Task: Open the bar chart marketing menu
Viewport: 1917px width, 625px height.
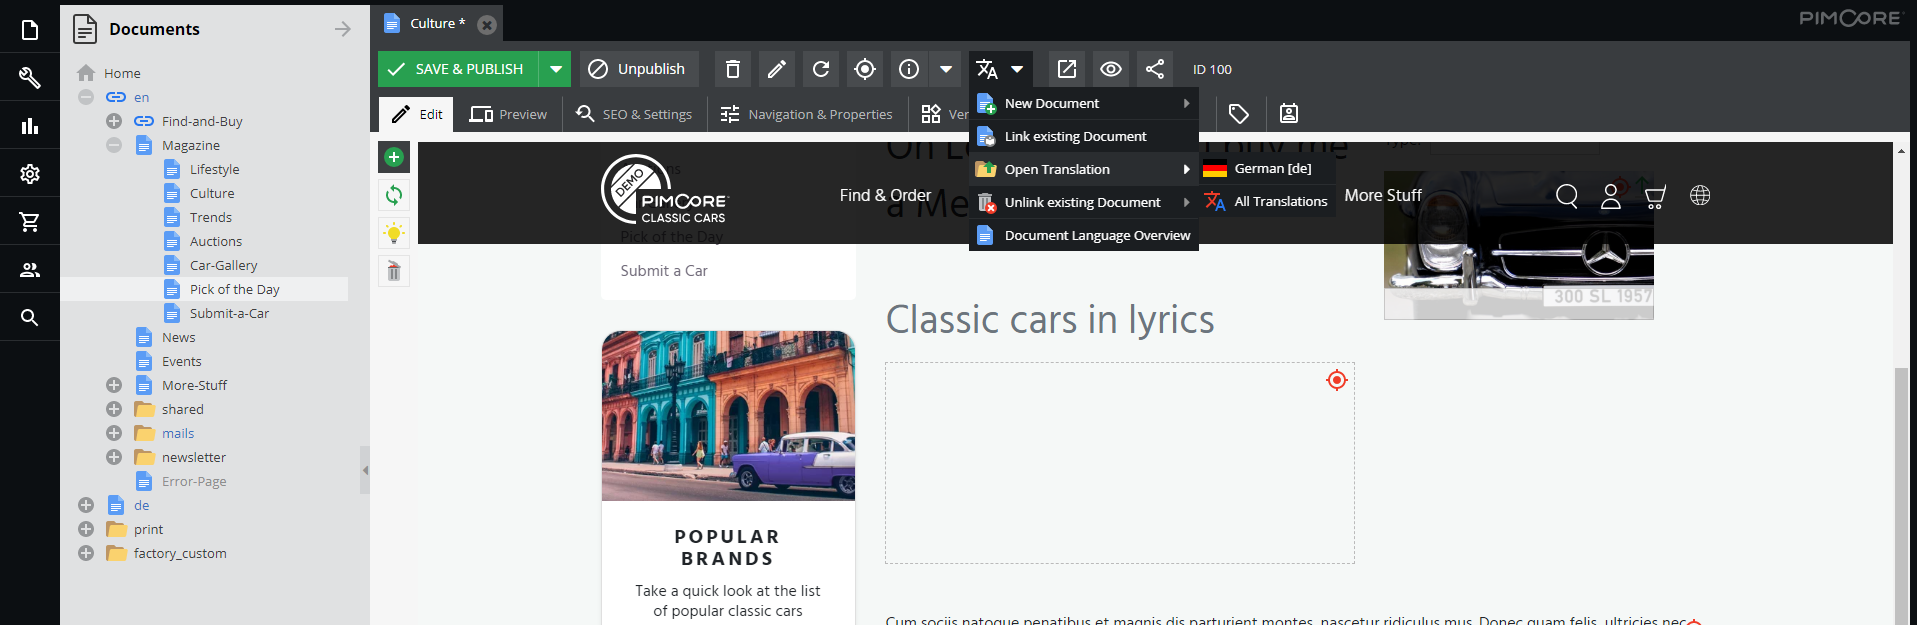Action: [30, 126]
